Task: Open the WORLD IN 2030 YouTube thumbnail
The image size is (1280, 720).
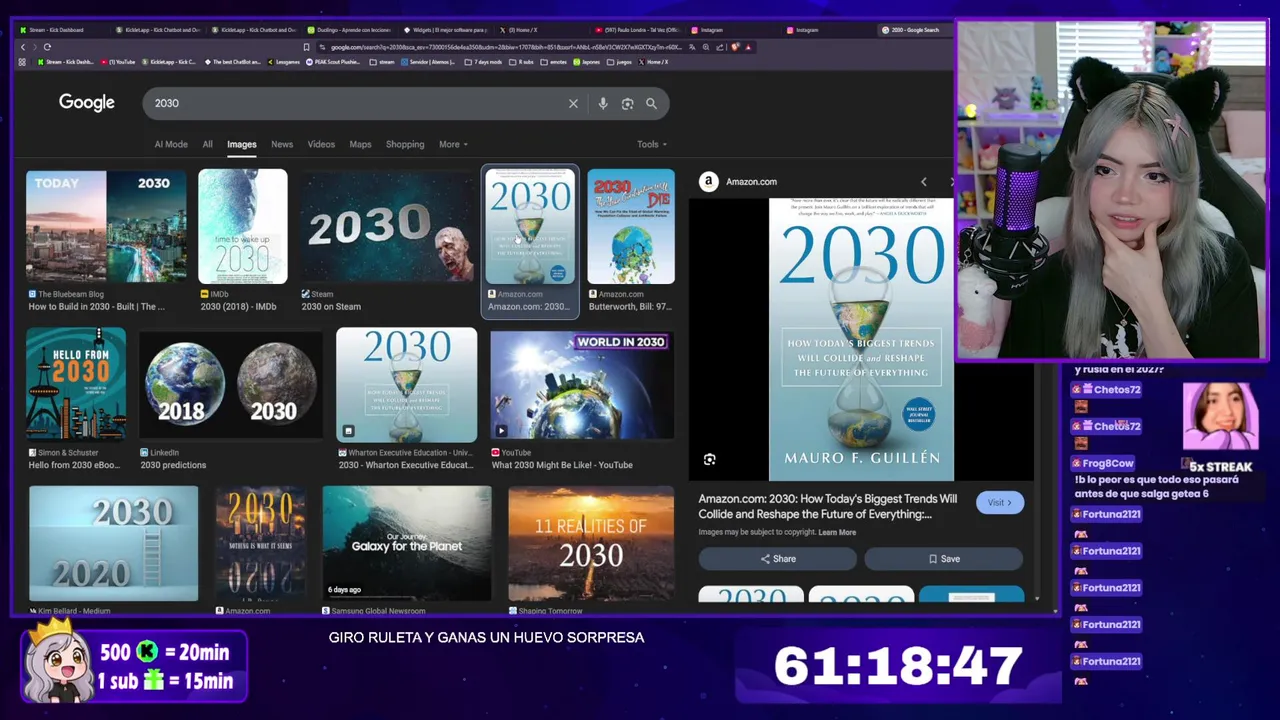Action: pos(582,383)
